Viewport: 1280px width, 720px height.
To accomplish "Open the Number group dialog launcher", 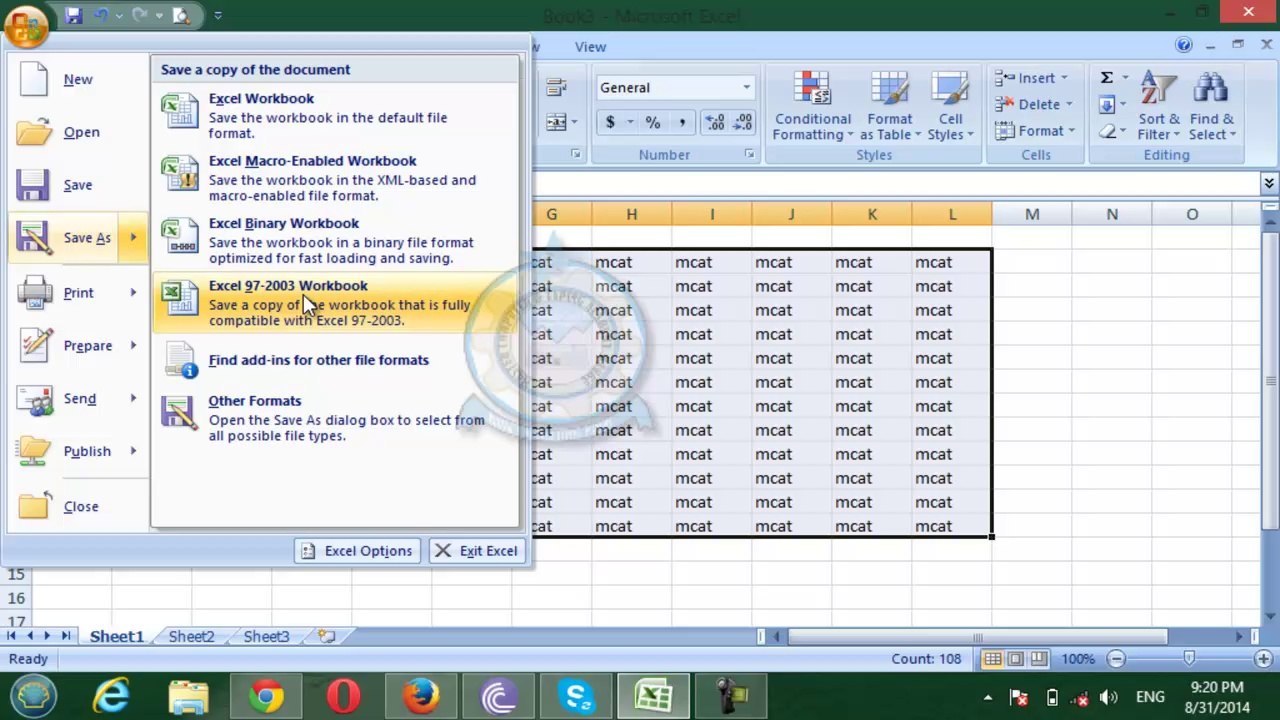I will pos(750,154).
